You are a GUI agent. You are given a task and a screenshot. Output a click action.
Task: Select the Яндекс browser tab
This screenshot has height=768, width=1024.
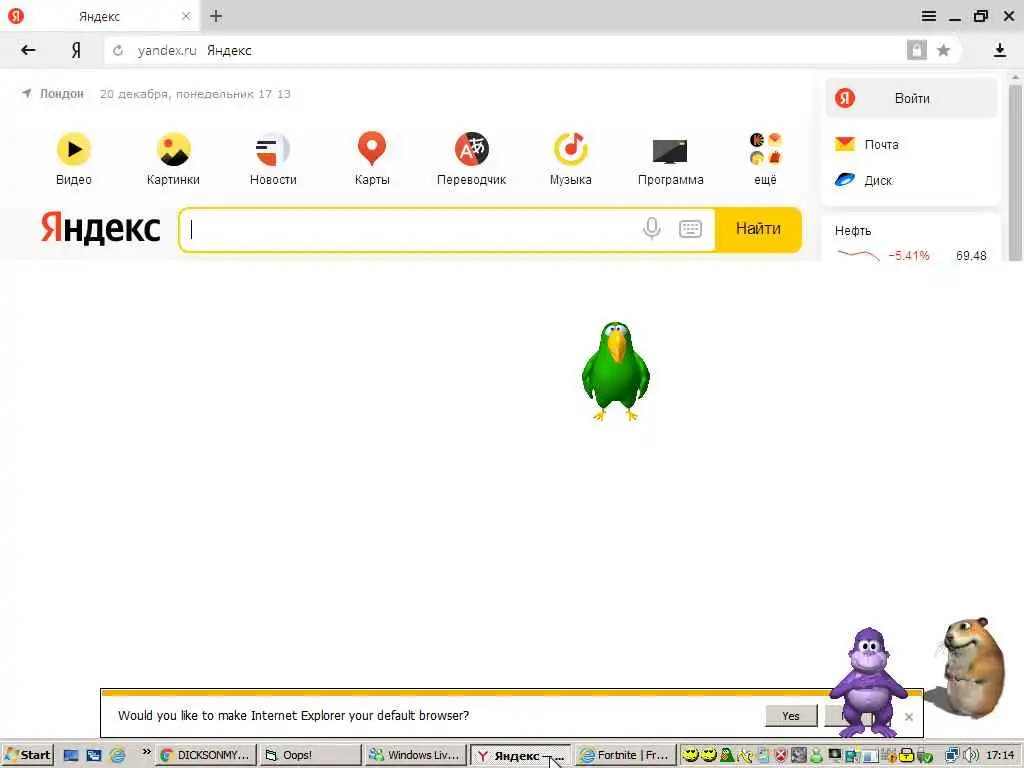(99, 16)
